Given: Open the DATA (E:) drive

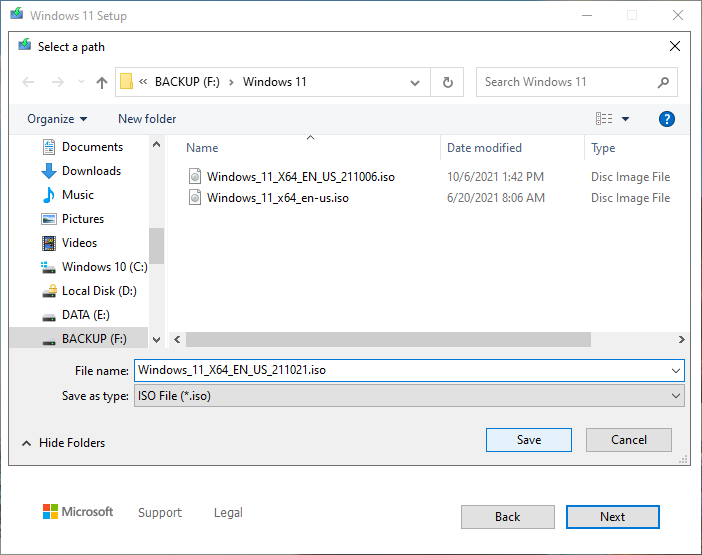Looking at the screenshot, I should coord(86,315).
